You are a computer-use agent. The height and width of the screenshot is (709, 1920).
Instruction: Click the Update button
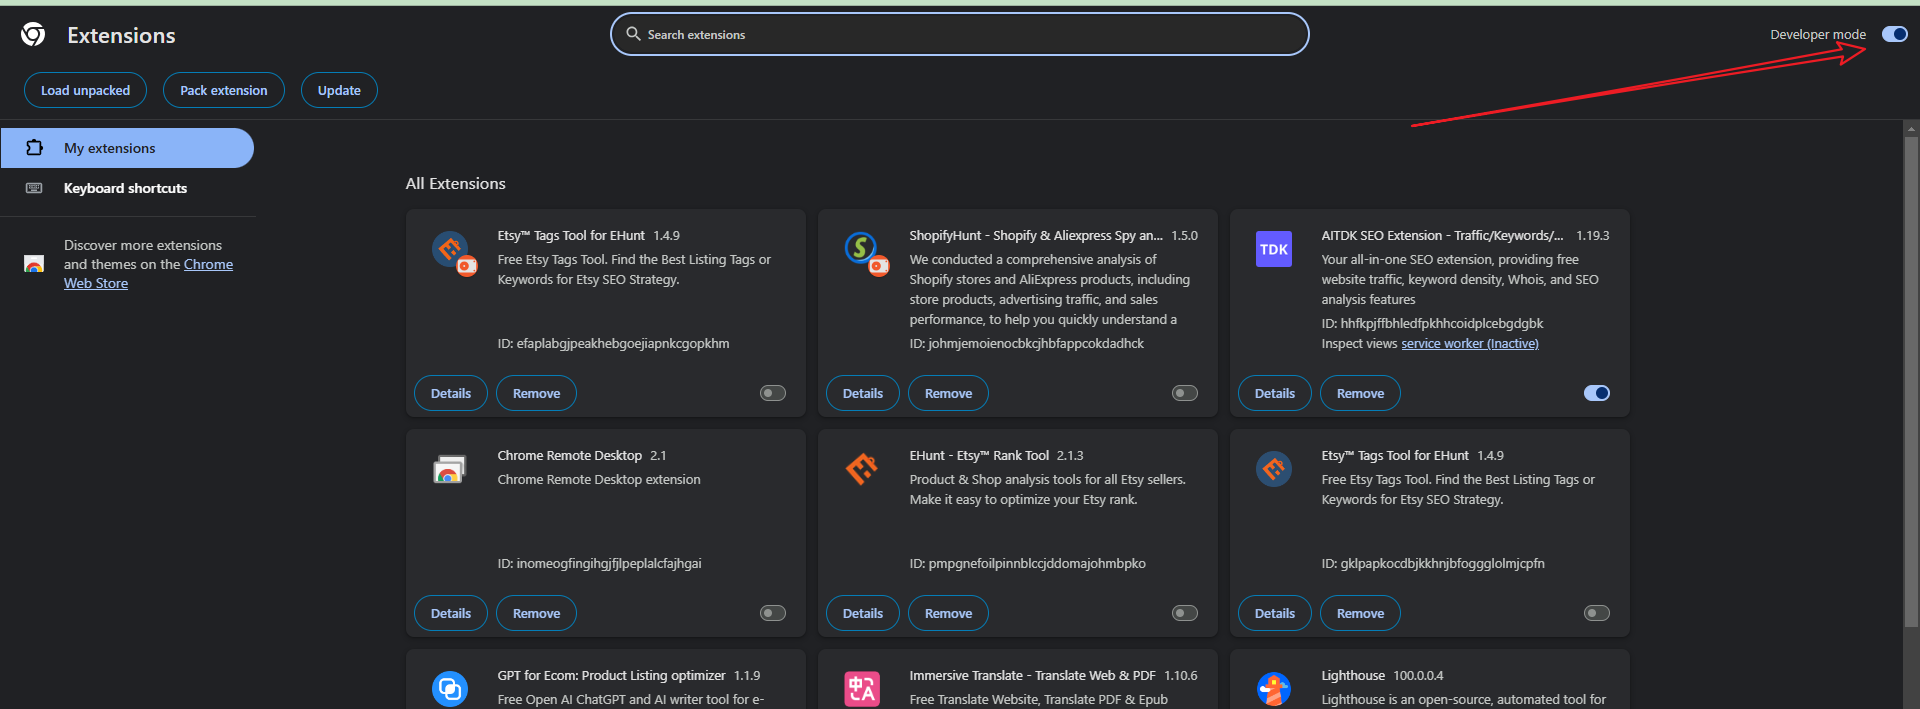(x=339, y=90)
